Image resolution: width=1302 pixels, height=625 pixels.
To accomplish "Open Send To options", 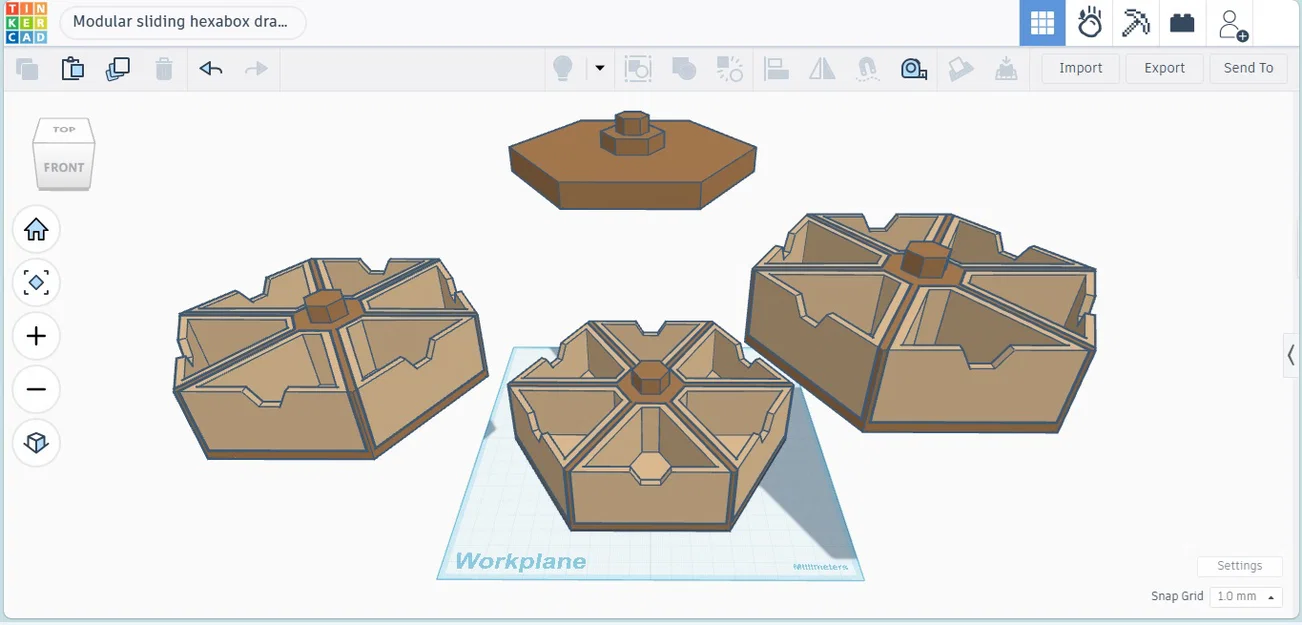I will [x=1248, y=68].
